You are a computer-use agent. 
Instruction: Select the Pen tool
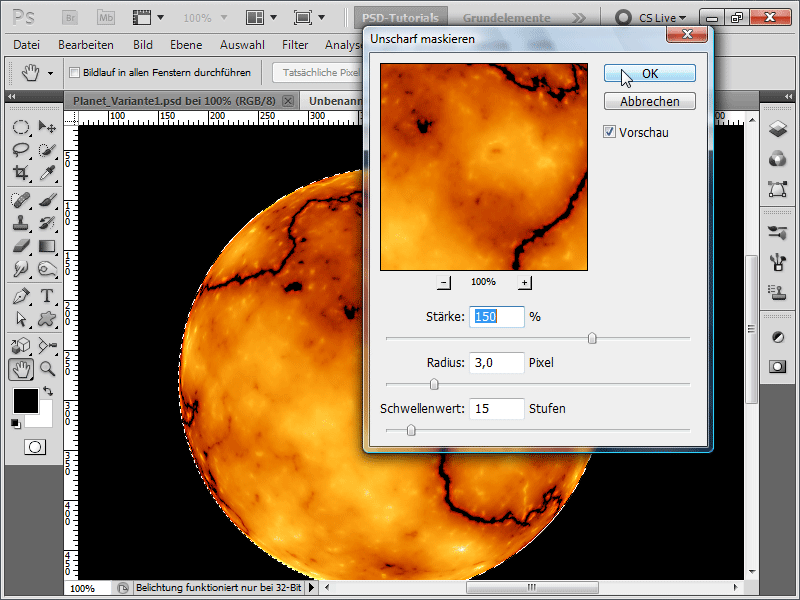click(20, 296)
